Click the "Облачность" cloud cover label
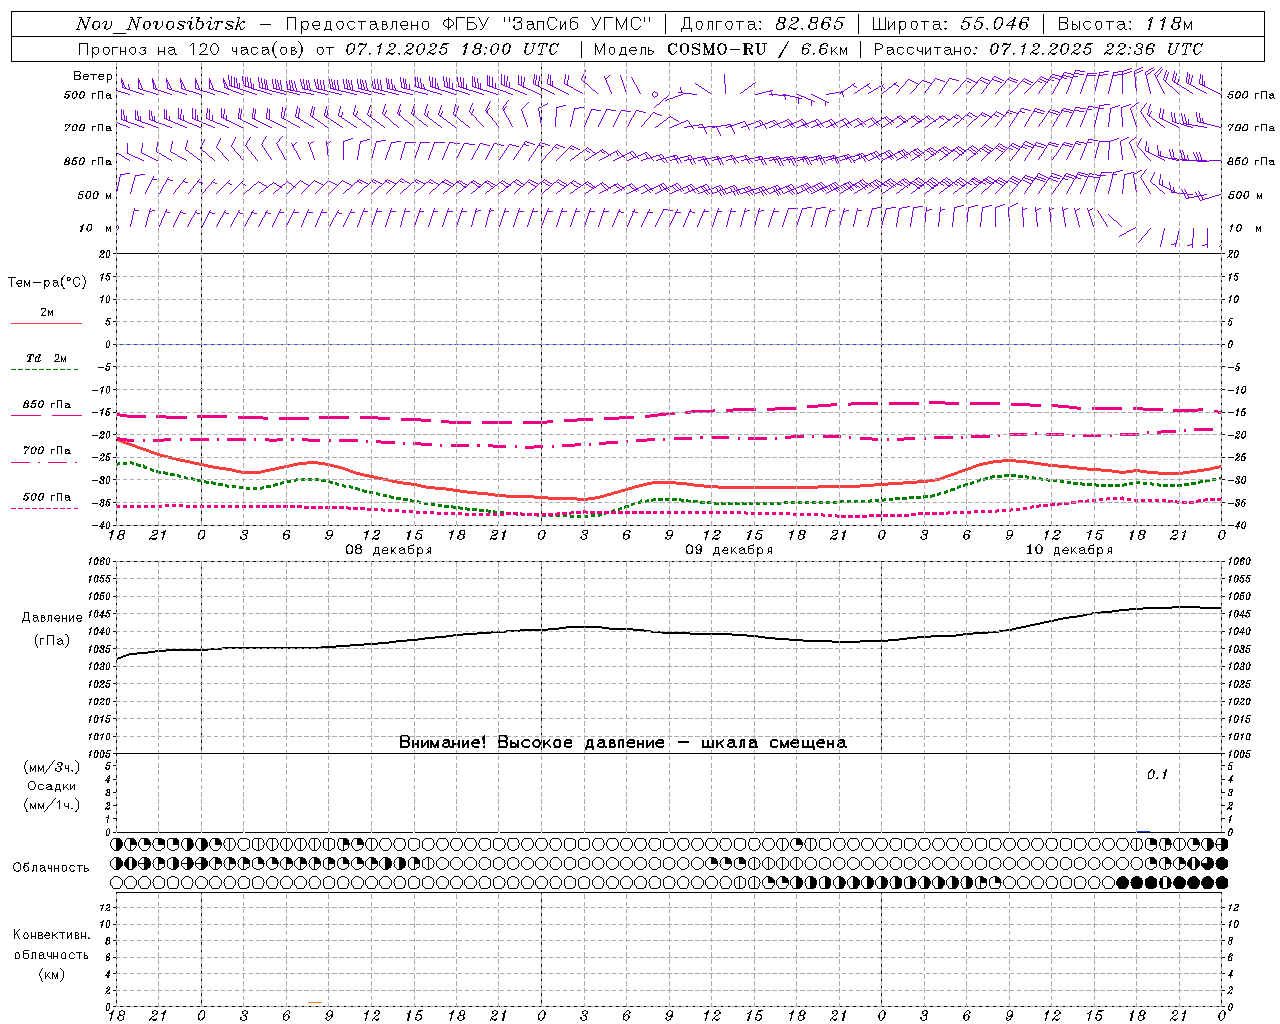Viewport: 1280px width, 1024px height. click(51, 868)
